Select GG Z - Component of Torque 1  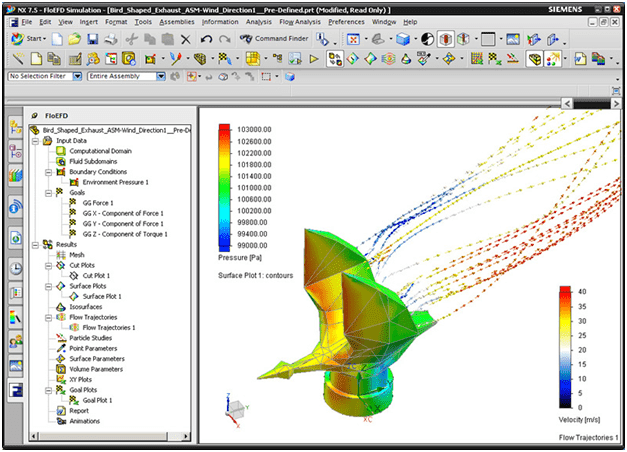coord(125,234)
